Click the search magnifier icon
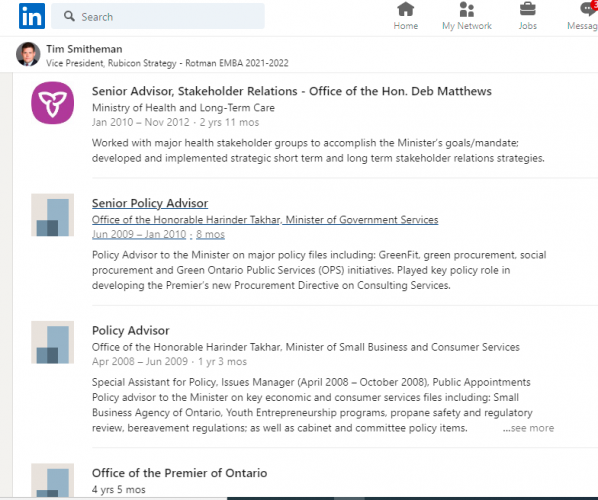 pos(69,16)
